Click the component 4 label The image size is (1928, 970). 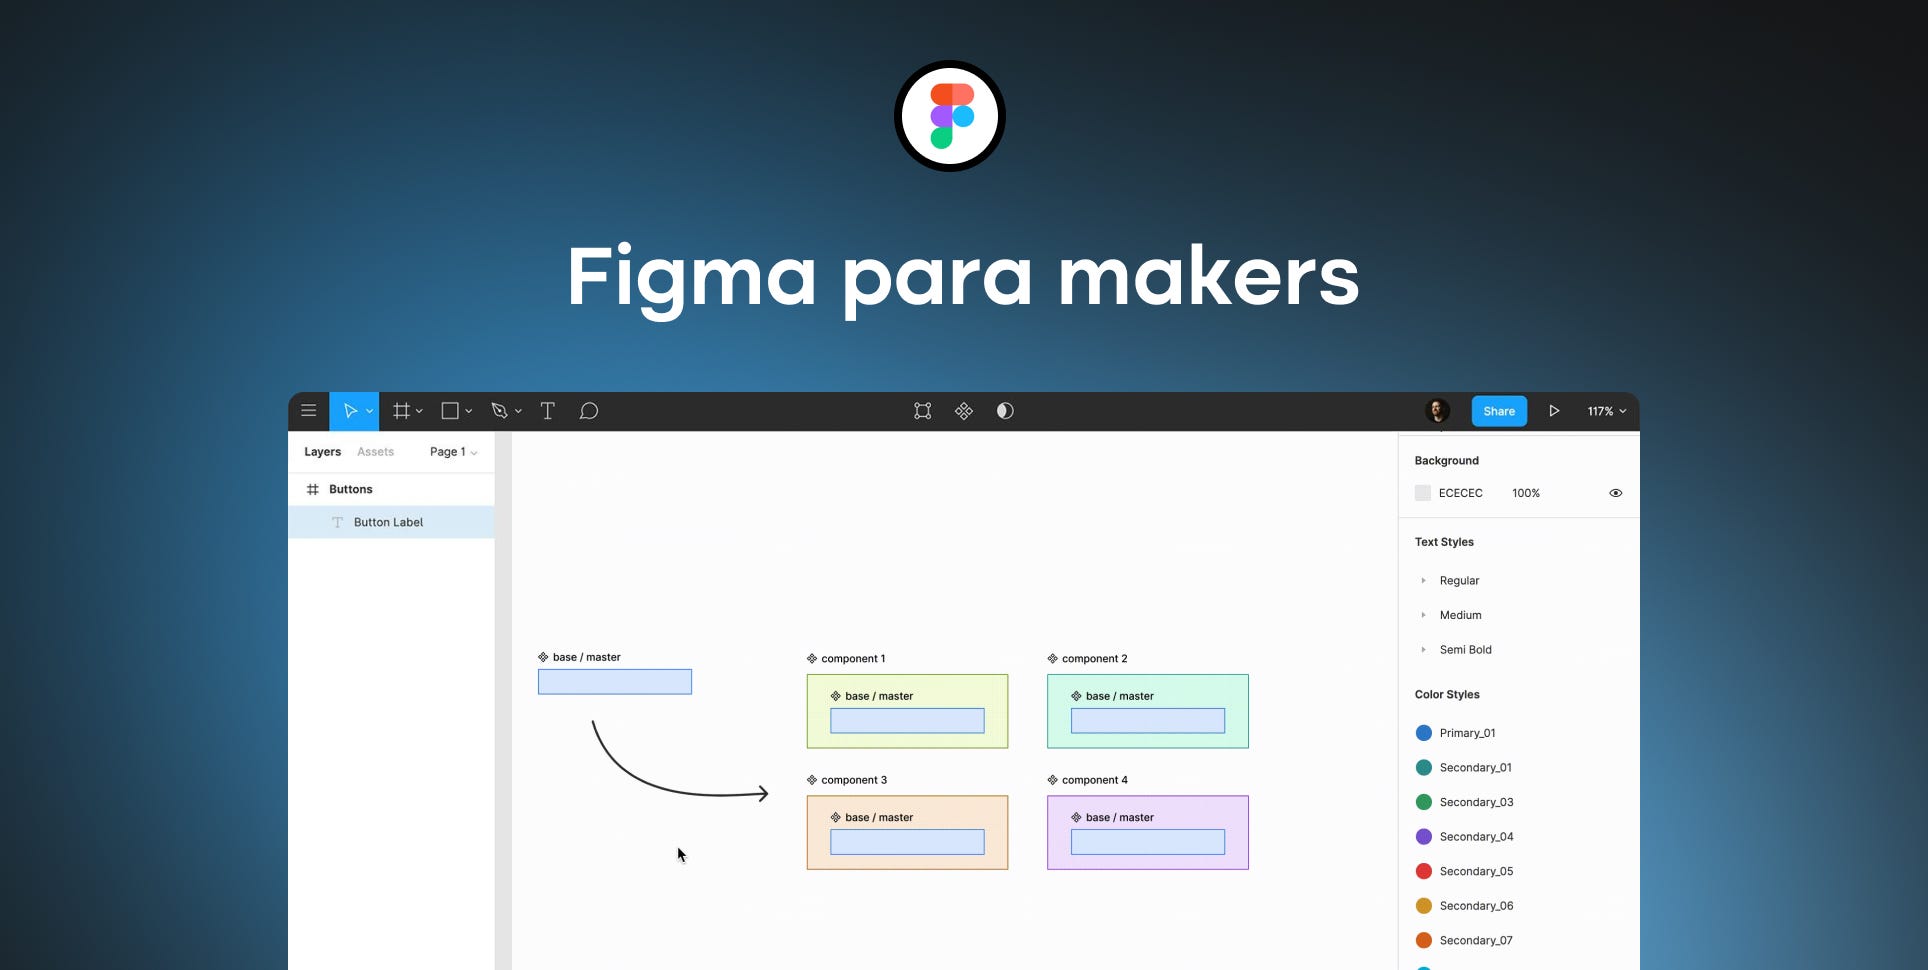point(1094,780)
